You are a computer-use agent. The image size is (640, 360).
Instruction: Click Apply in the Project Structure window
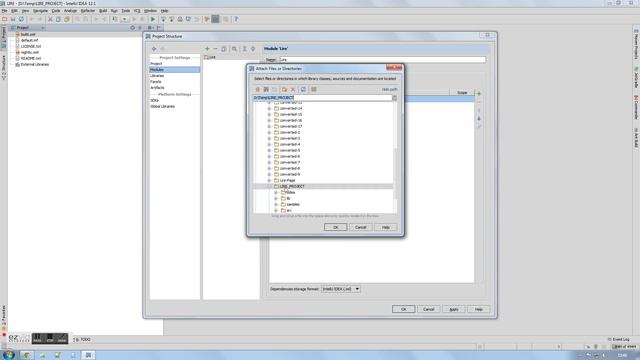pos(453,309)
